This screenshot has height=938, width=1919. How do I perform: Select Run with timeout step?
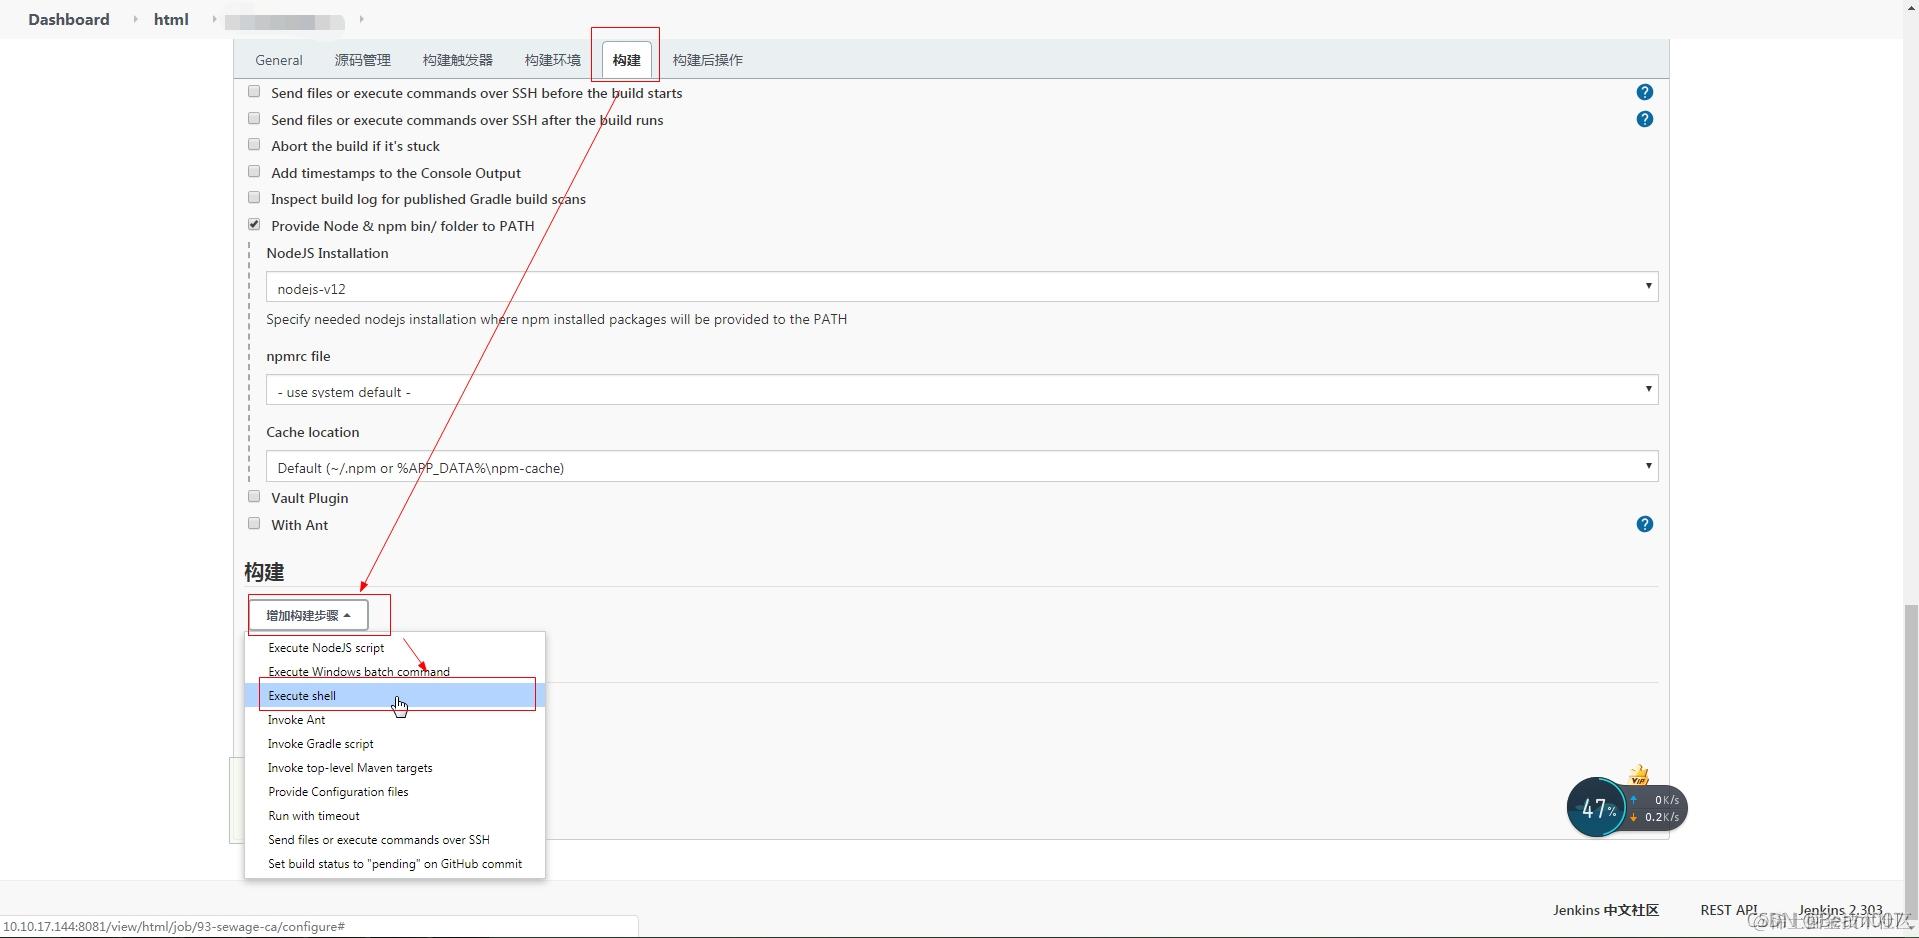[x=395, y=816]
